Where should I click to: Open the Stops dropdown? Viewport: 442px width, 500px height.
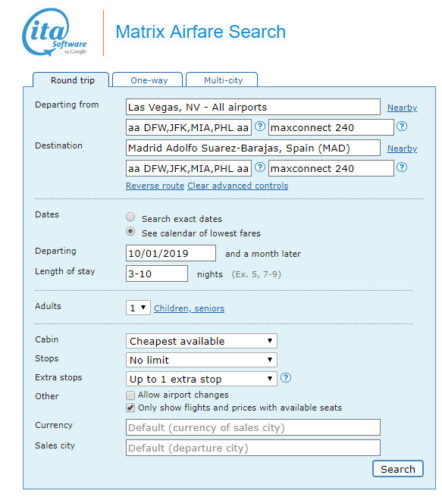tap(201, 360)
